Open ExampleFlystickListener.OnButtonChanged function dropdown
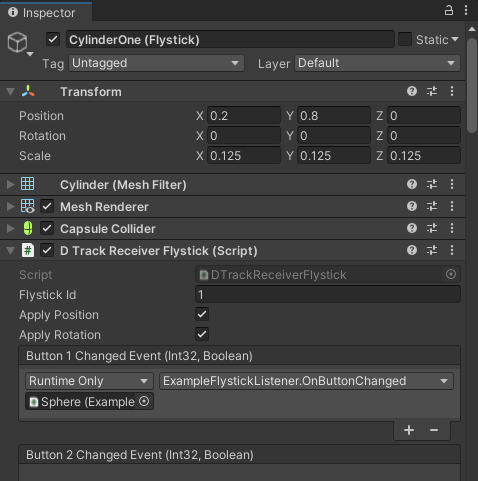478x481 pixels. [x=306, y=381]
